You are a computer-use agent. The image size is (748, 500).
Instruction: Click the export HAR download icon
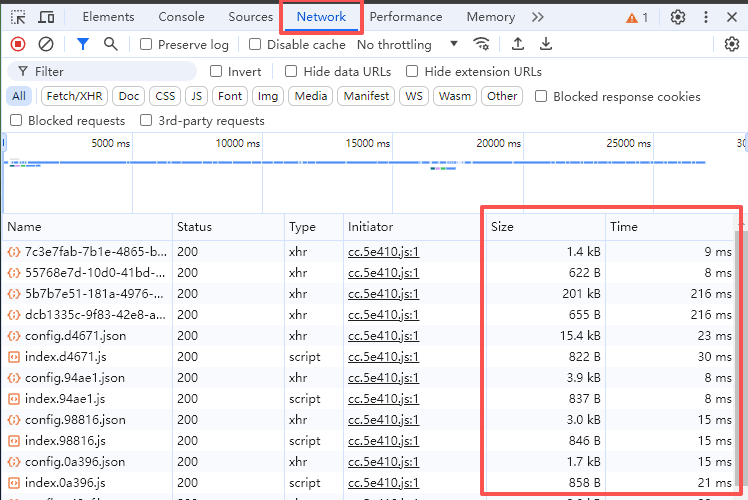tap(546, 44)
